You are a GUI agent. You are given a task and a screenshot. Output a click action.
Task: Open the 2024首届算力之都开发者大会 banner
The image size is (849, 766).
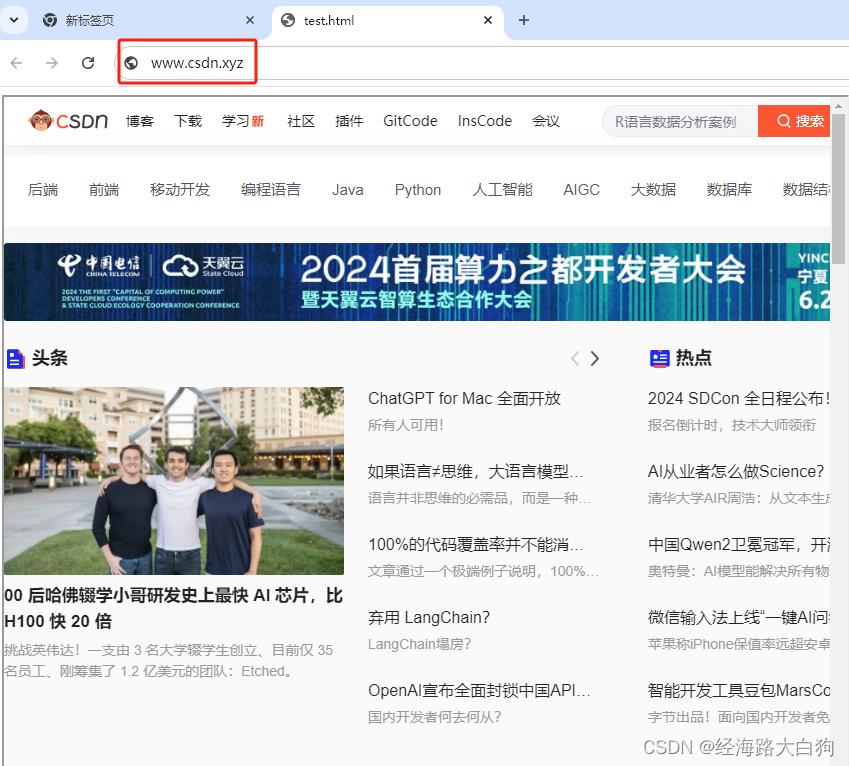pos(417,281)
